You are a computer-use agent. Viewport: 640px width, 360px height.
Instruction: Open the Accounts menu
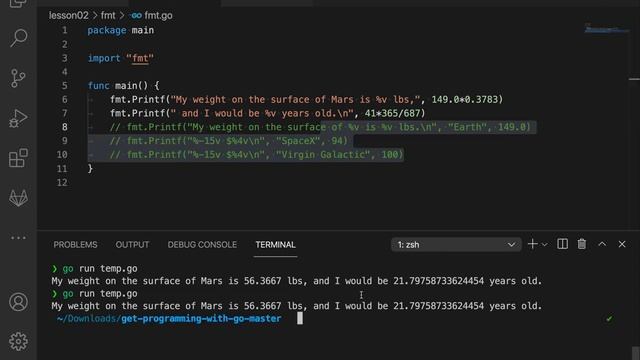[18, 302]
